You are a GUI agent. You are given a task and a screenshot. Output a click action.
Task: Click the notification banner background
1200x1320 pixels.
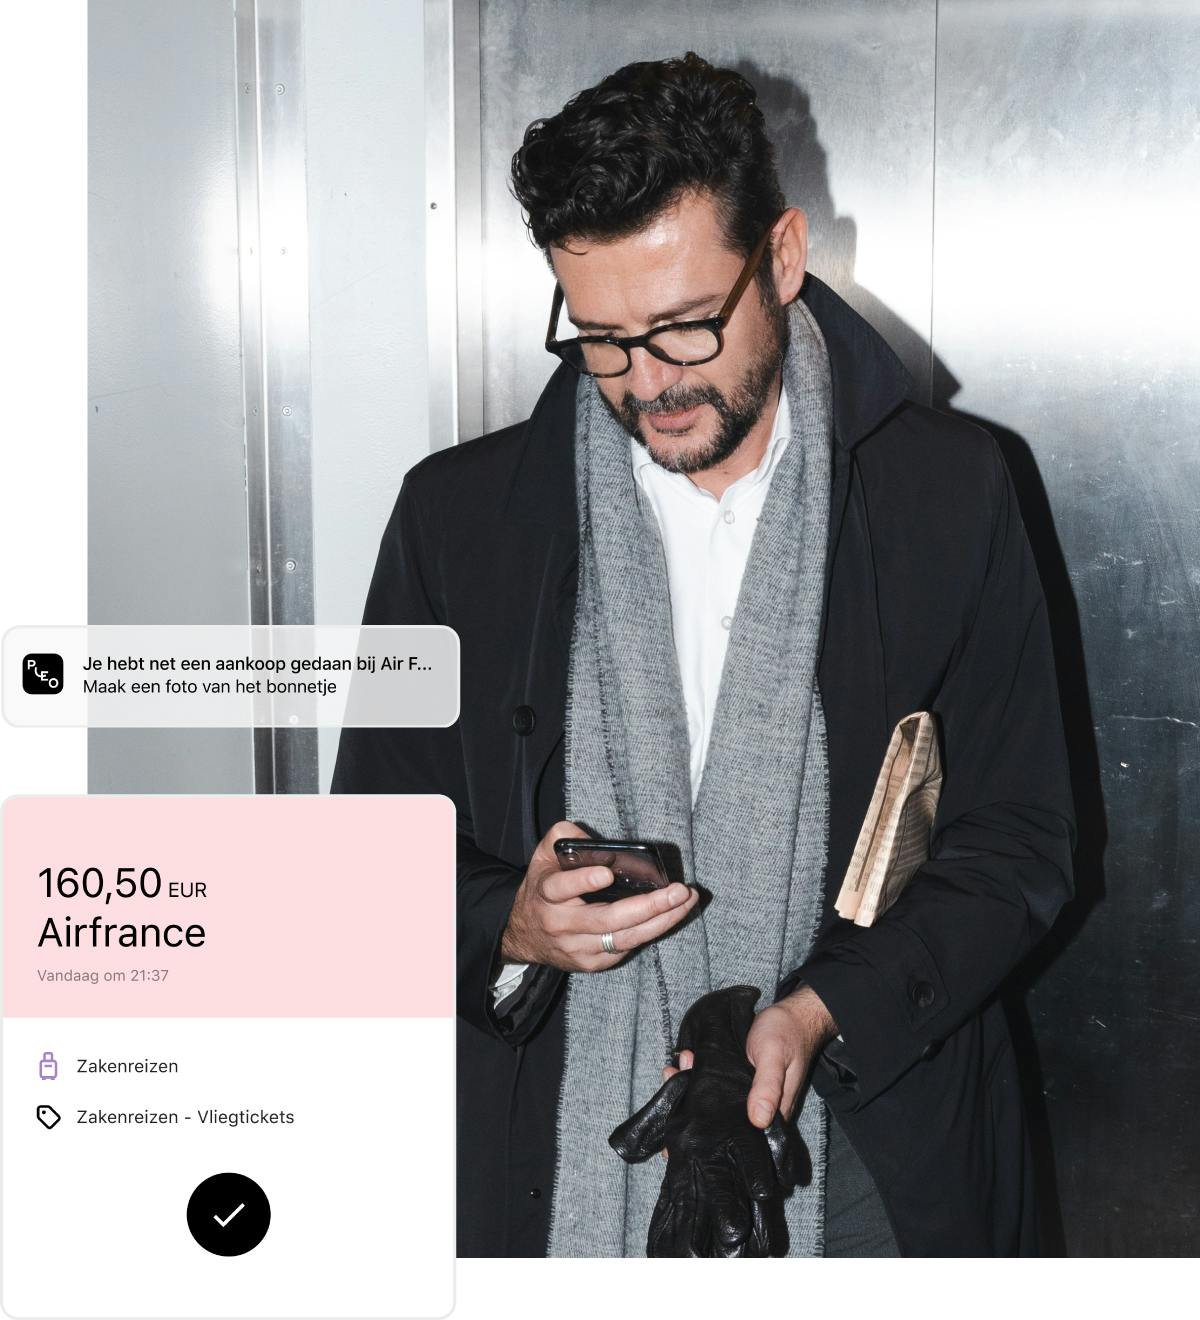[230, 676]
